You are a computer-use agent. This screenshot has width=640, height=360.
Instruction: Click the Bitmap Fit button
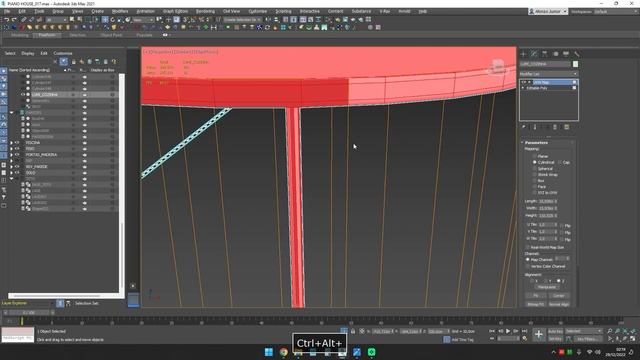(536, 304)
